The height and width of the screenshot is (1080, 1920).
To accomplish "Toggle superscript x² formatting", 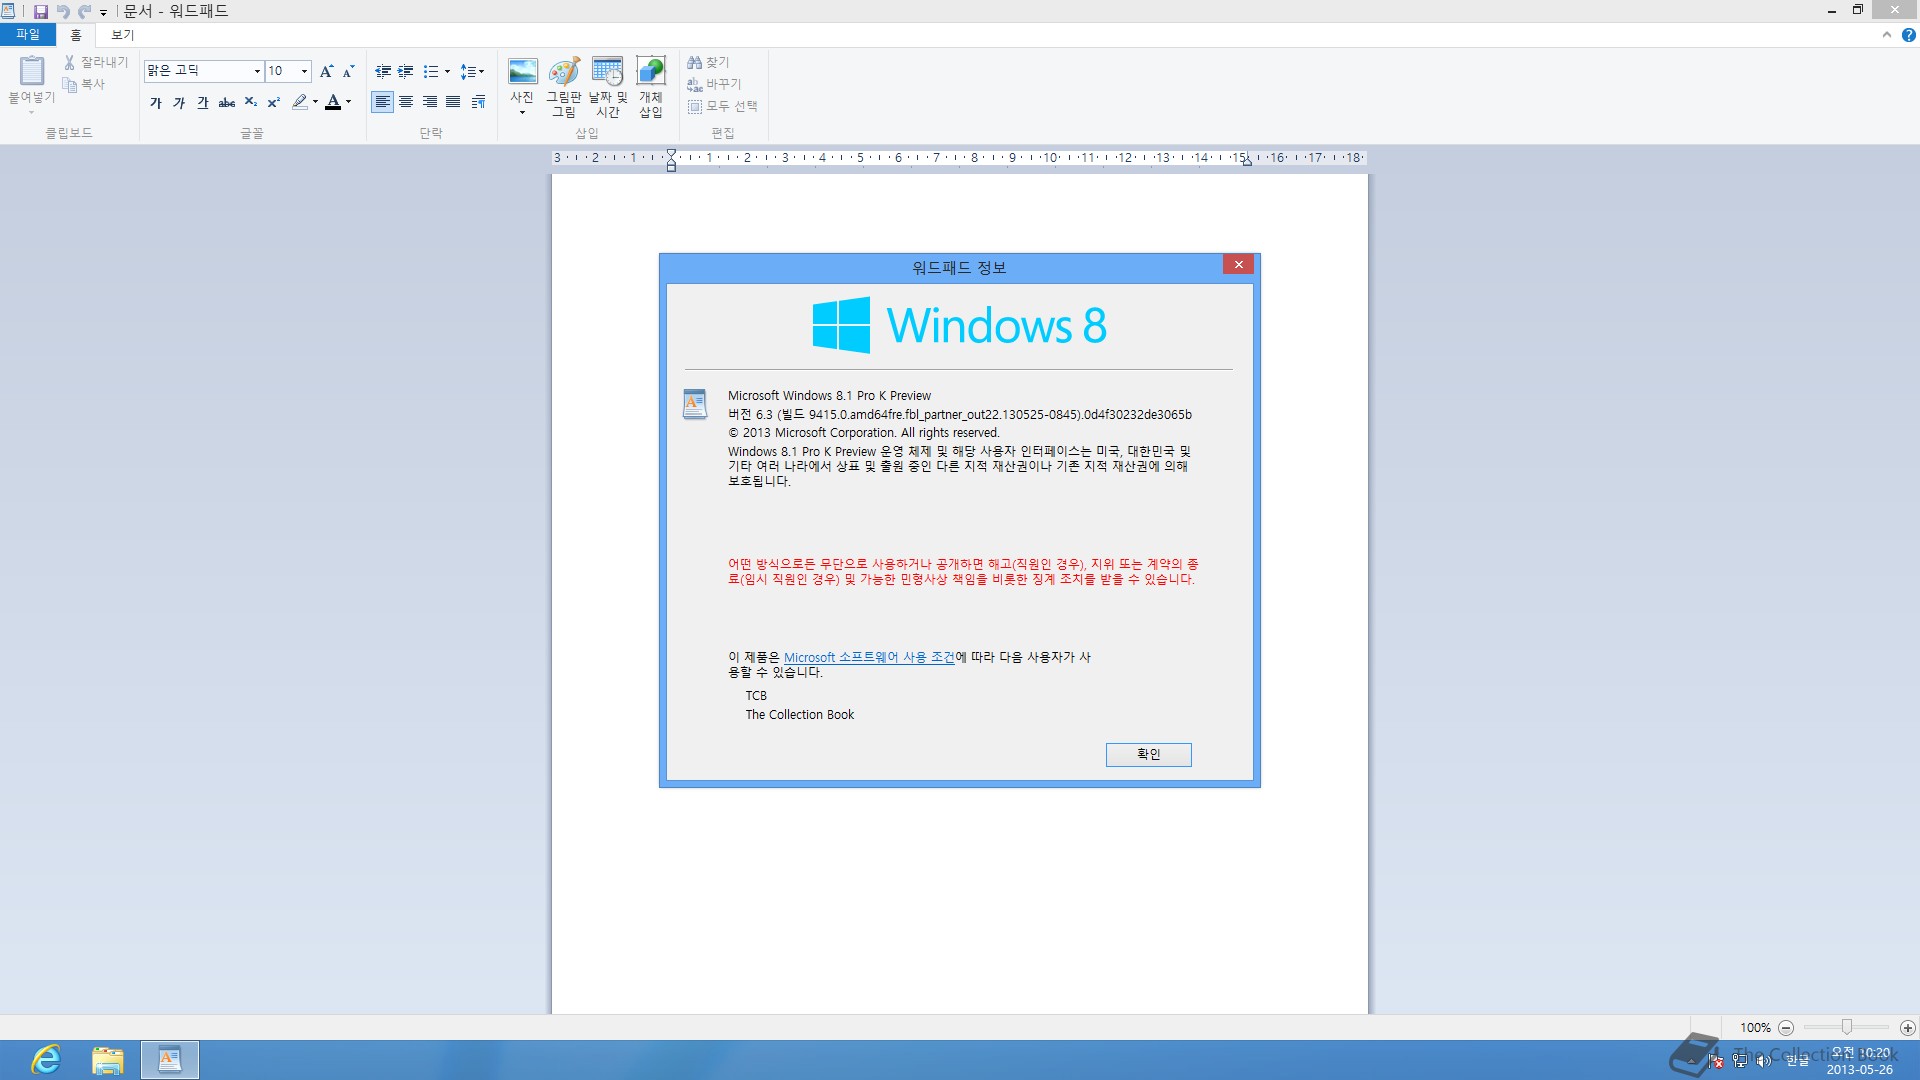I will pyautogui.click(x=274, y=102).
